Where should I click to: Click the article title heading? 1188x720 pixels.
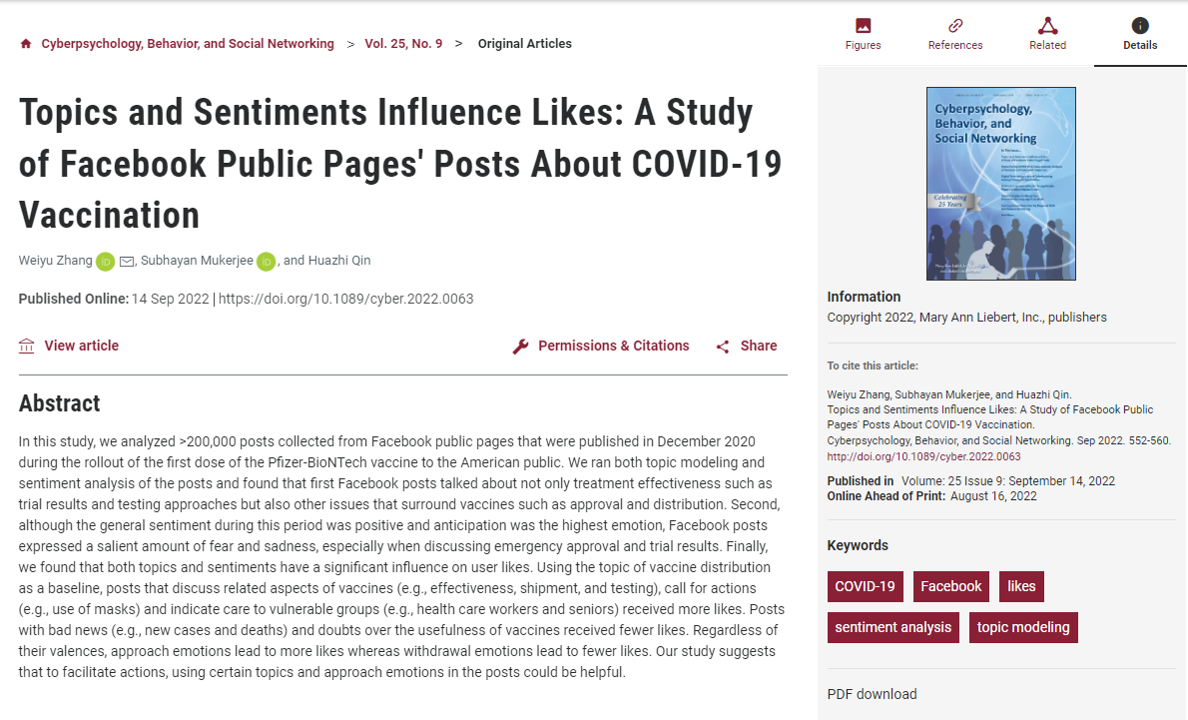400,164
